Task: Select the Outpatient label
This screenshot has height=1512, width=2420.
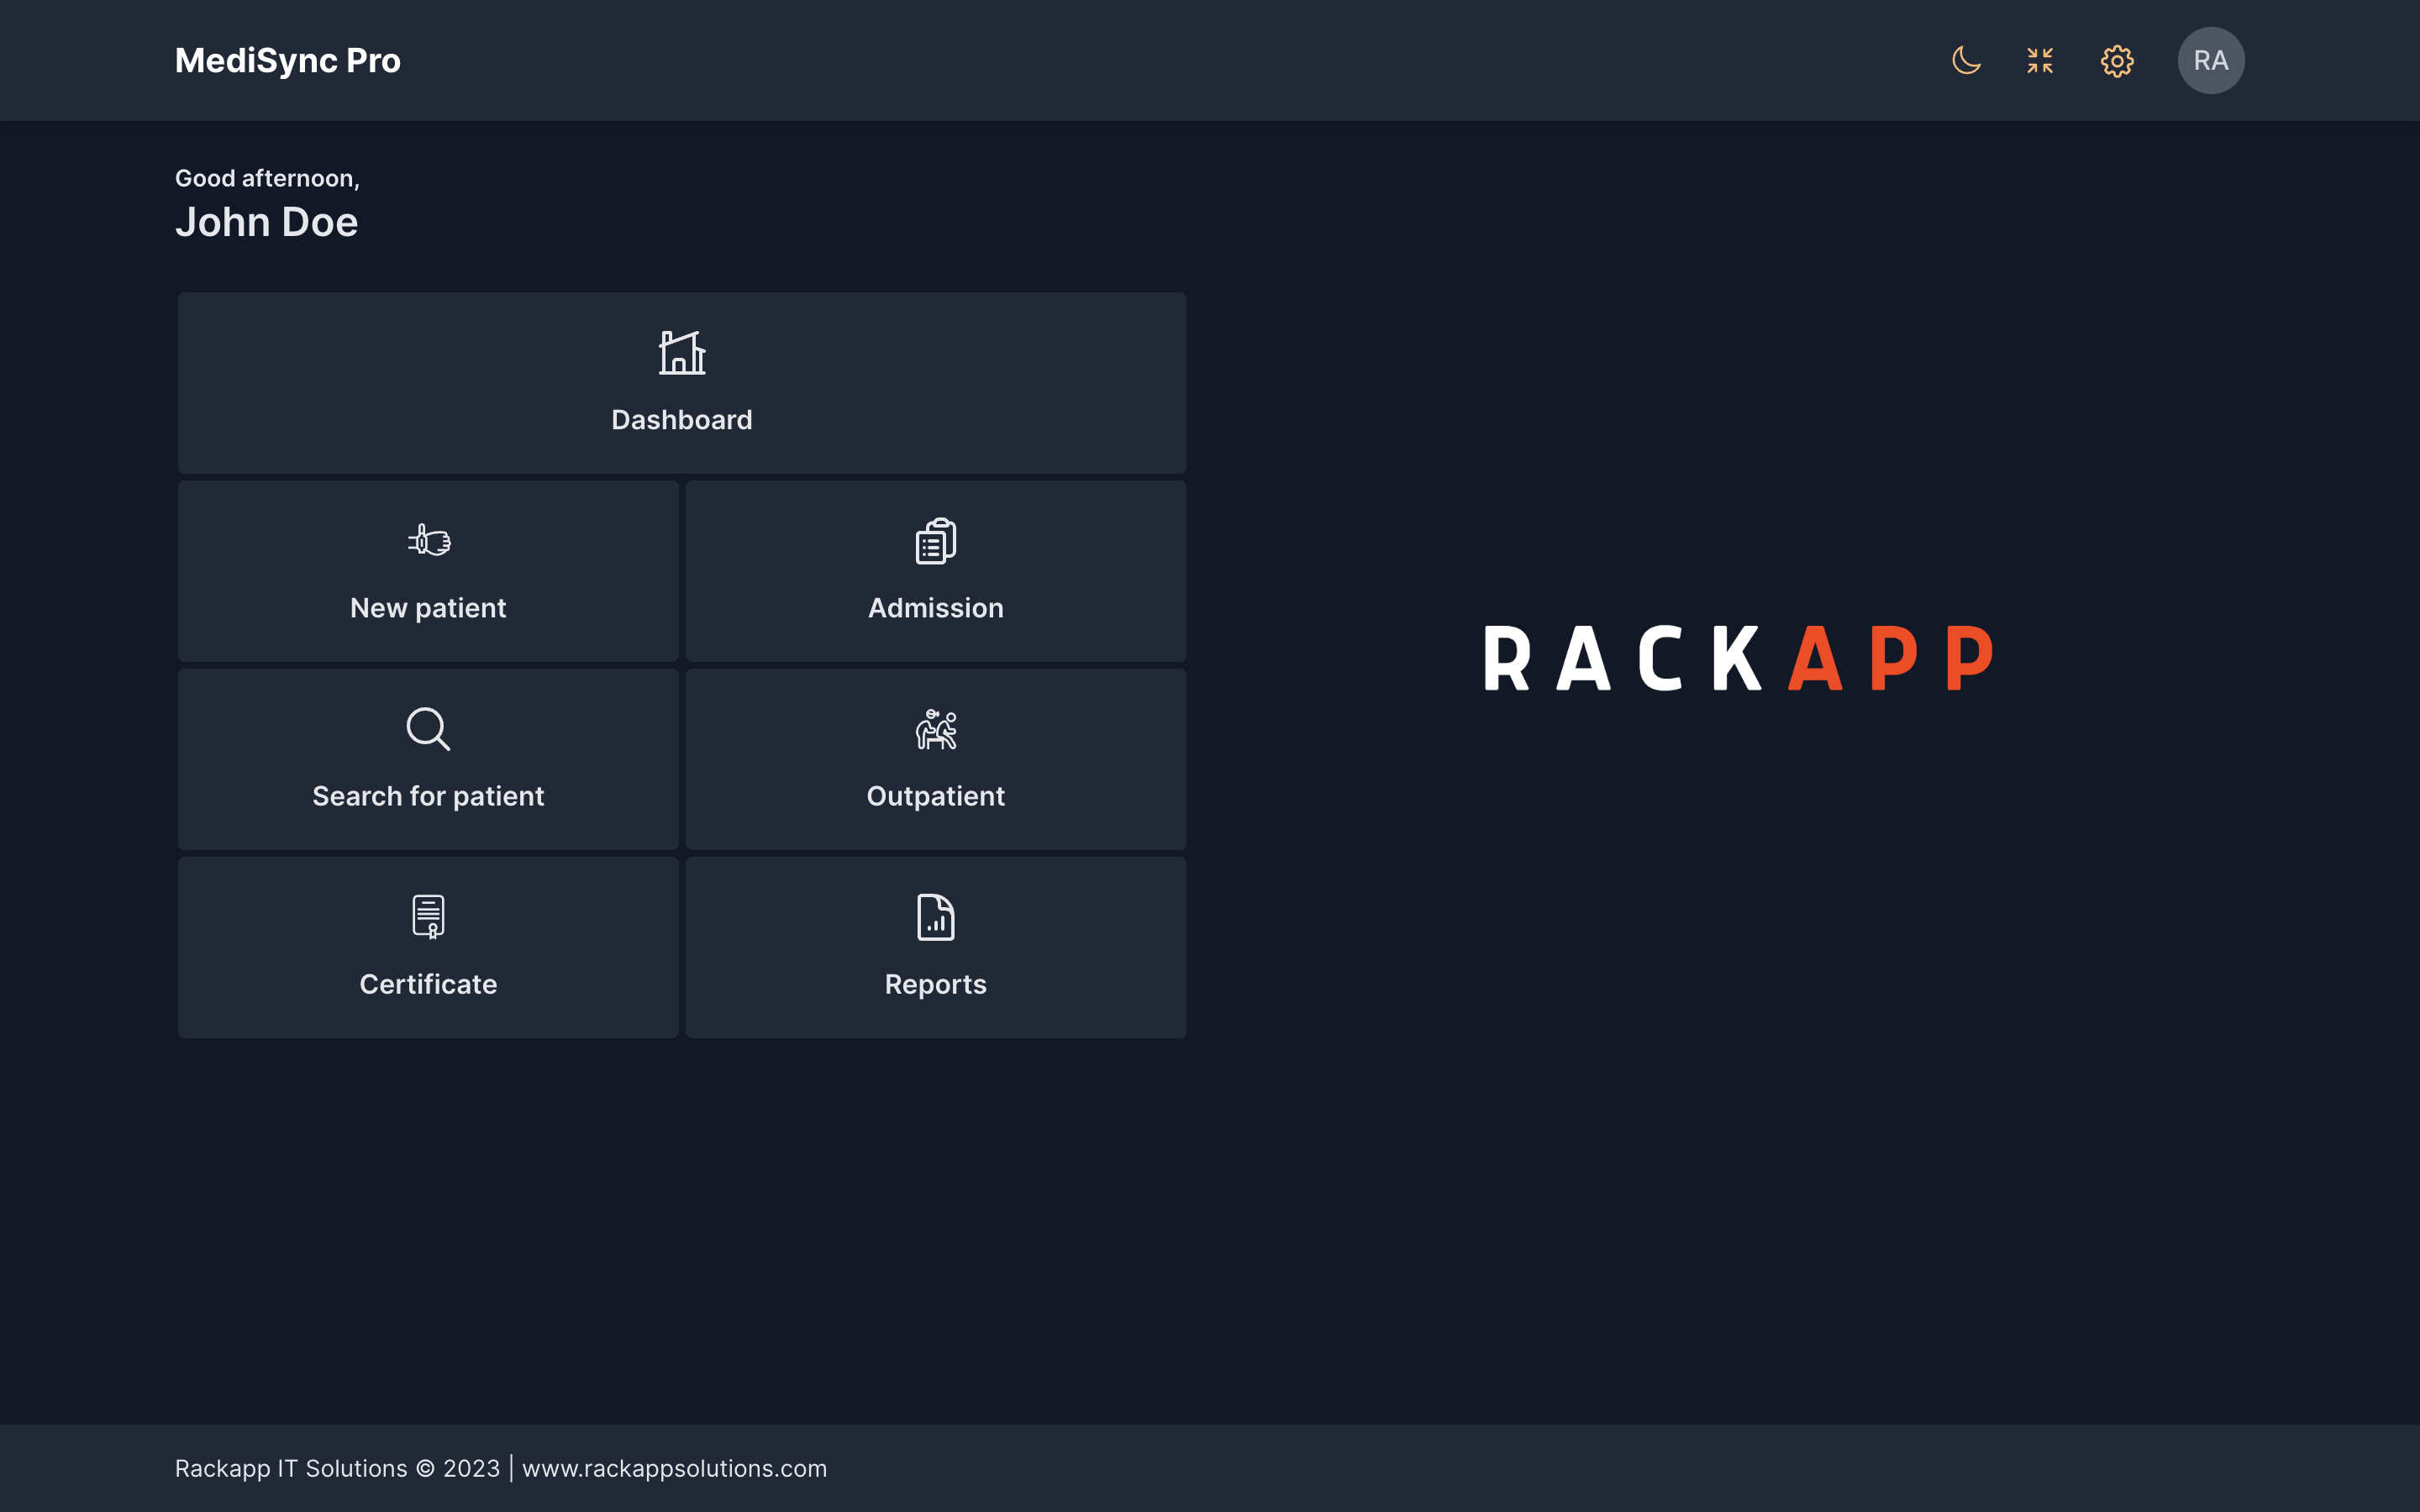Action: click(x=936, y=796)
